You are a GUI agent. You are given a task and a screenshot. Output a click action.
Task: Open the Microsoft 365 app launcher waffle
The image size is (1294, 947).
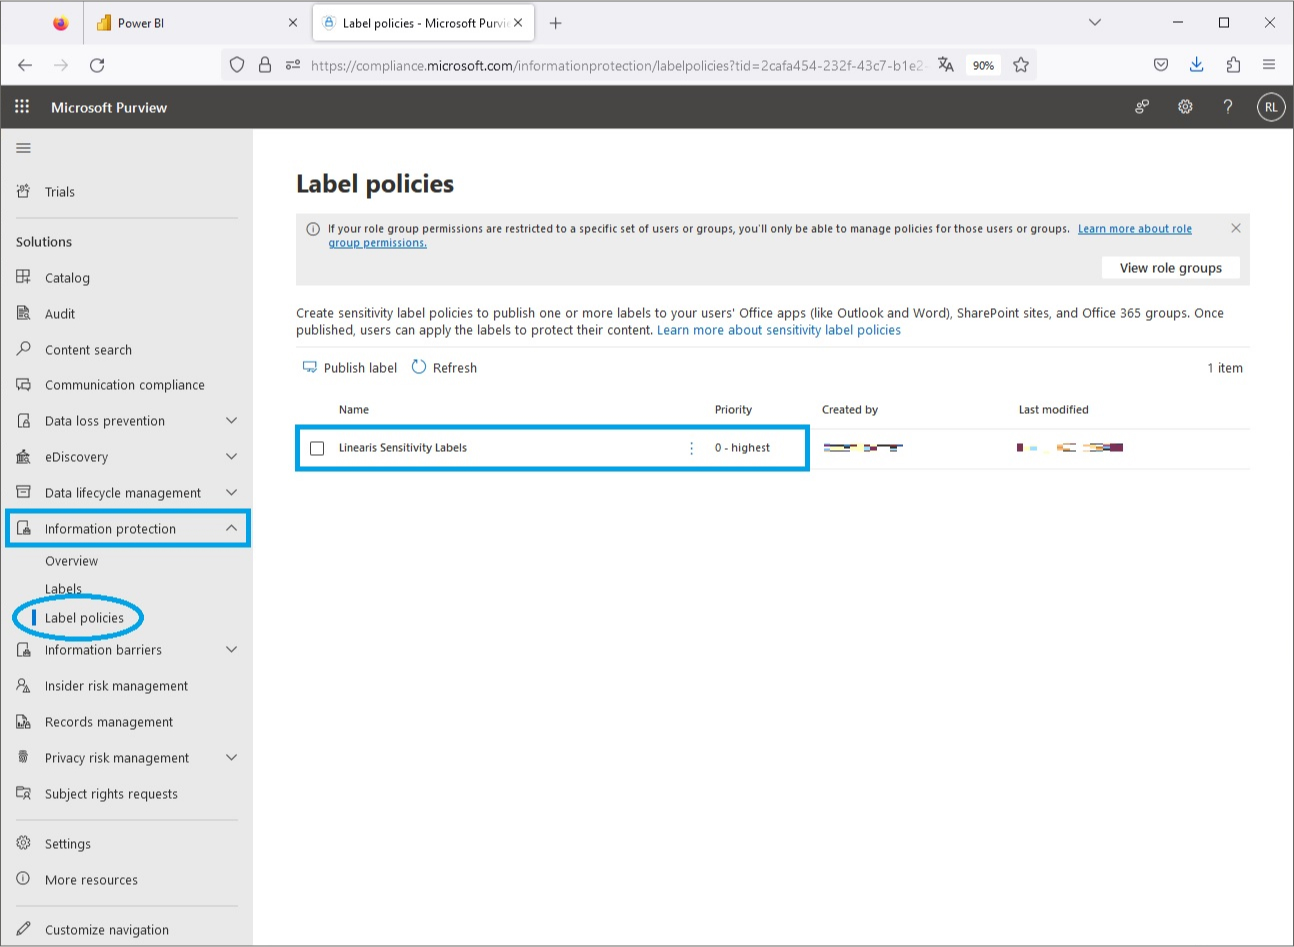coord(21,107)
